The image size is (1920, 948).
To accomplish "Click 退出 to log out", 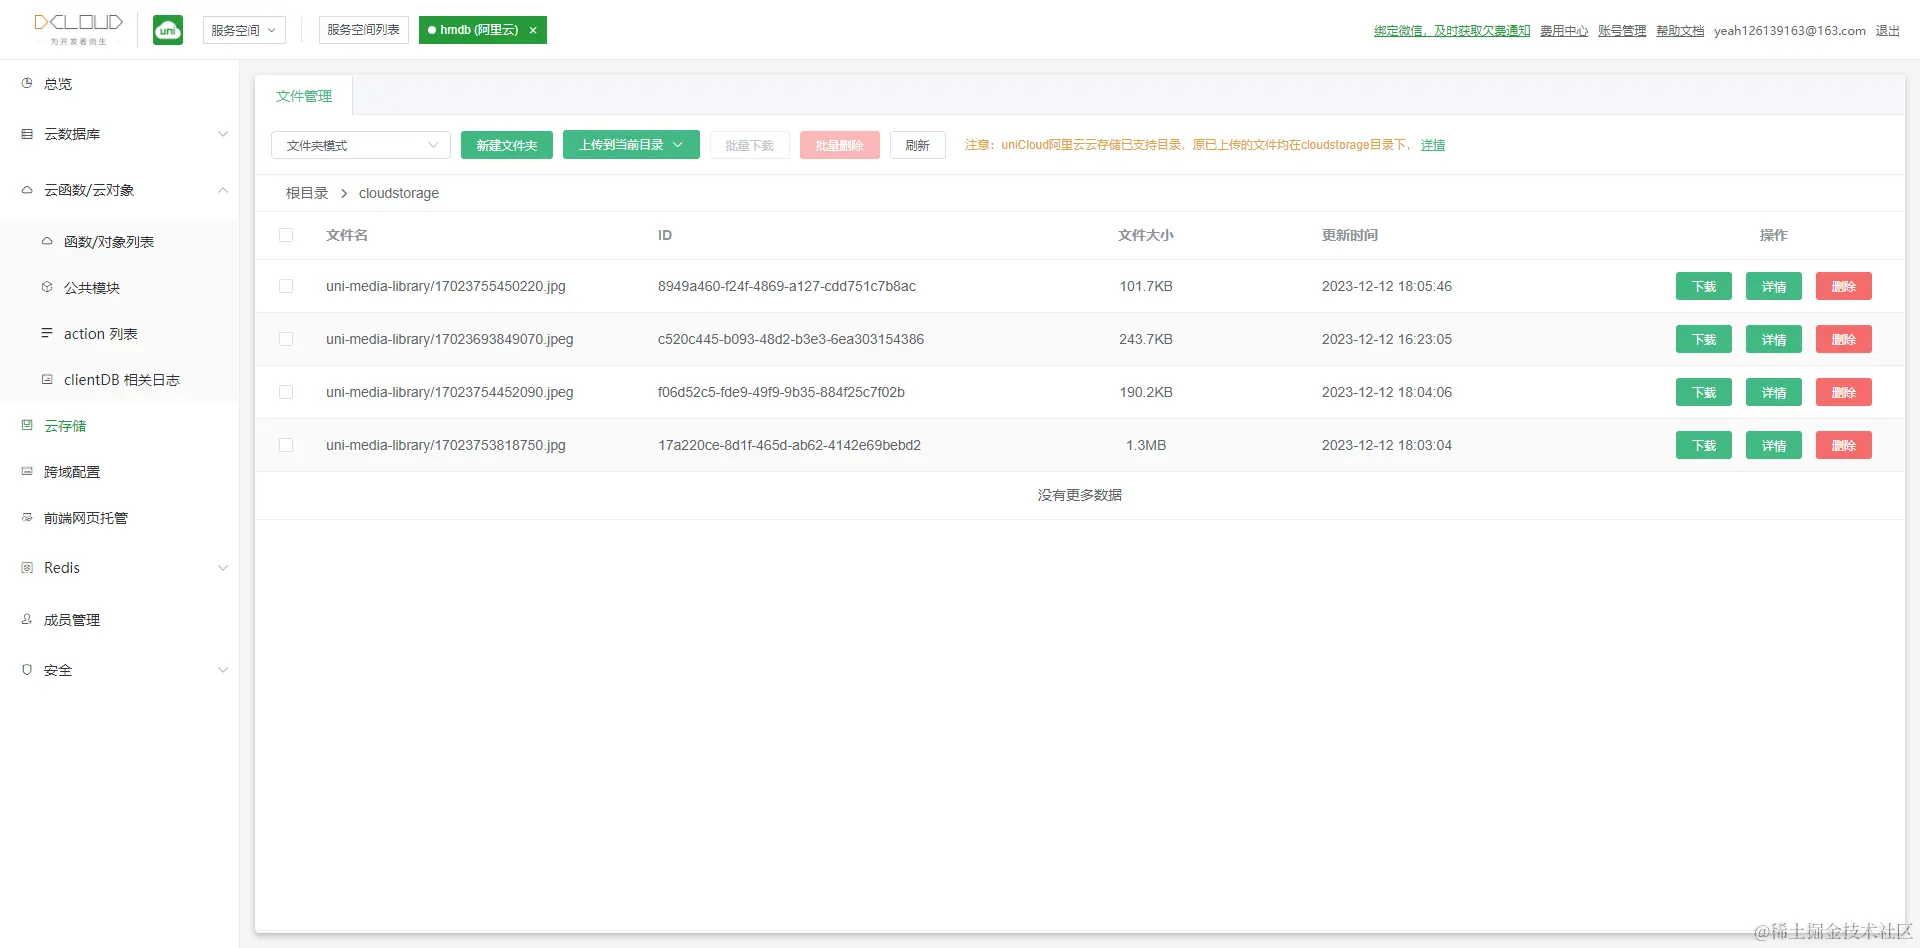I will click(1888, 31).
